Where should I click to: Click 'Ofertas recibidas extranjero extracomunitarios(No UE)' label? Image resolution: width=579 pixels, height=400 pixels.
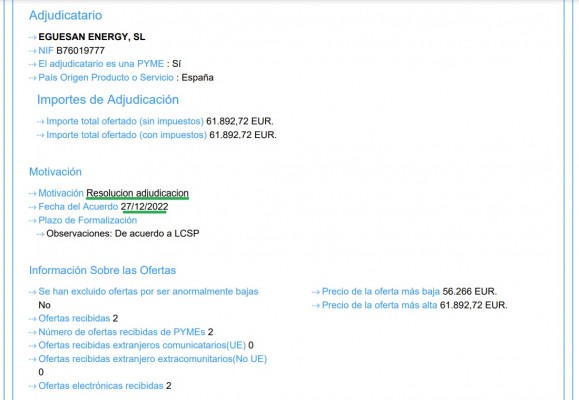tap(153, 359)
